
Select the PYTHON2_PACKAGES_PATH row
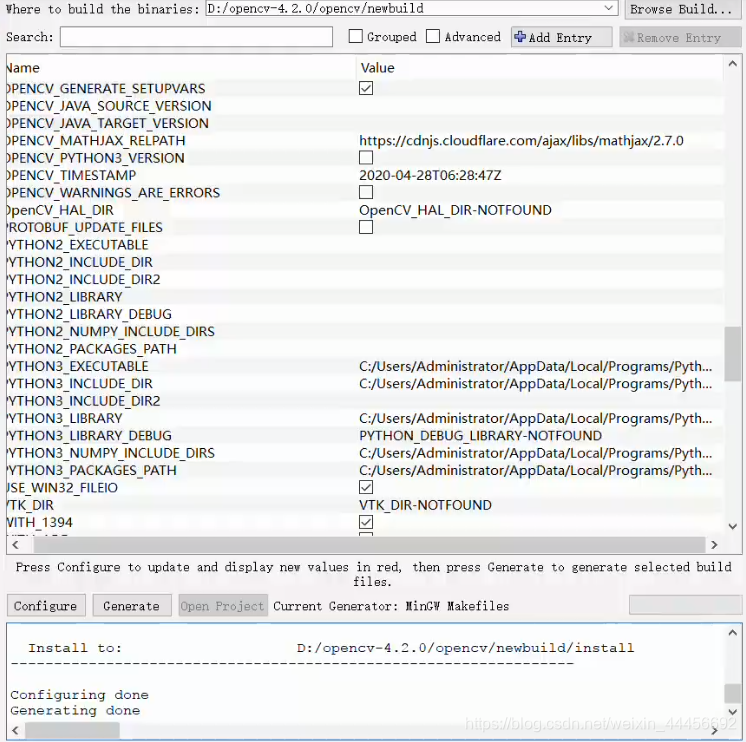[x=365, y=349]
